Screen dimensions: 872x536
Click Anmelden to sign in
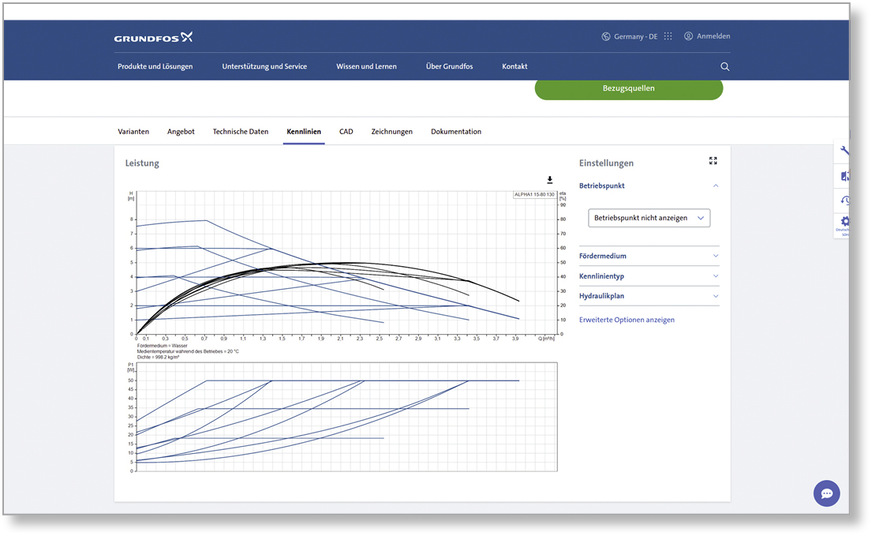click(x=707, y=36)
